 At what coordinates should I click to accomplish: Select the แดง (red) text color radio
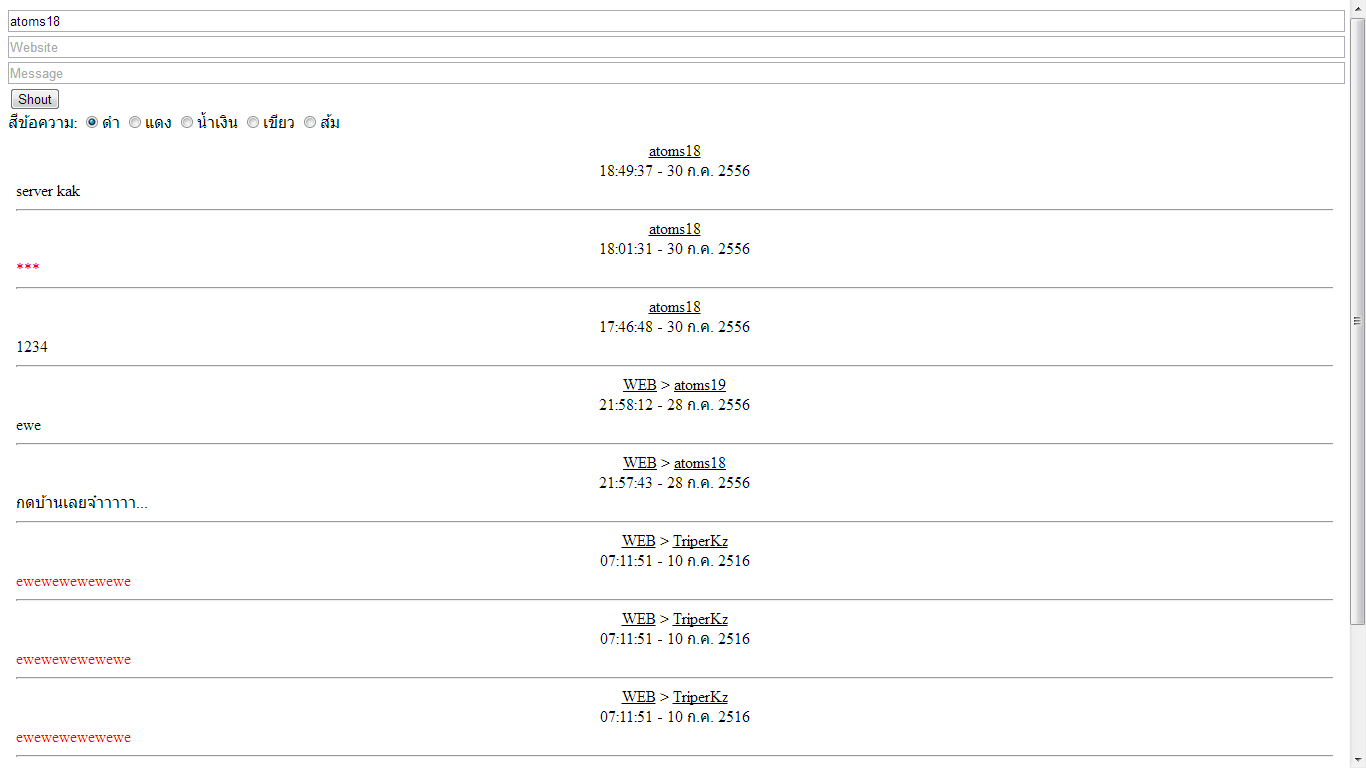[135, 122]
